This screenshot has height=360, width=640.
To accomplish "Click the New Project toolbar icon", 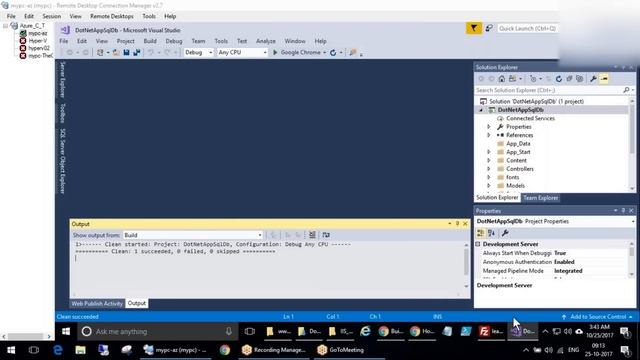I will (x=100, y=53).
